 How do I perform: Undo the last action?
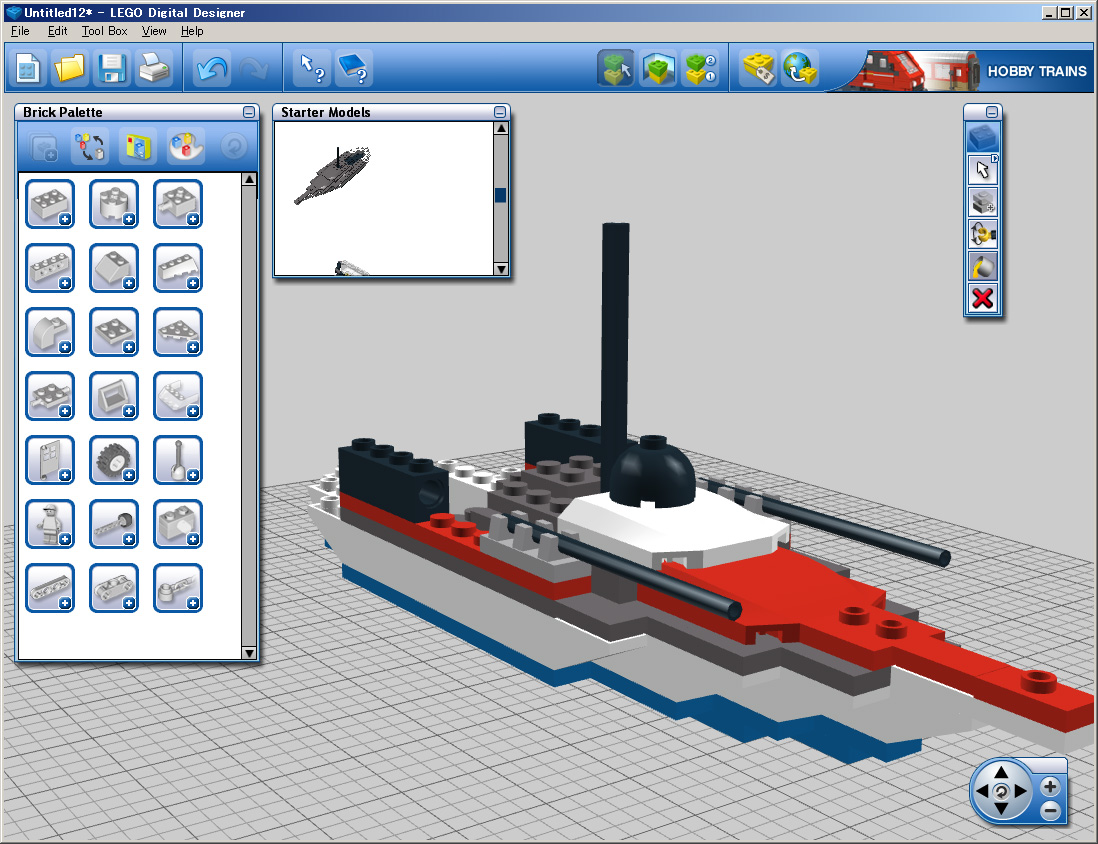(211, 69)
